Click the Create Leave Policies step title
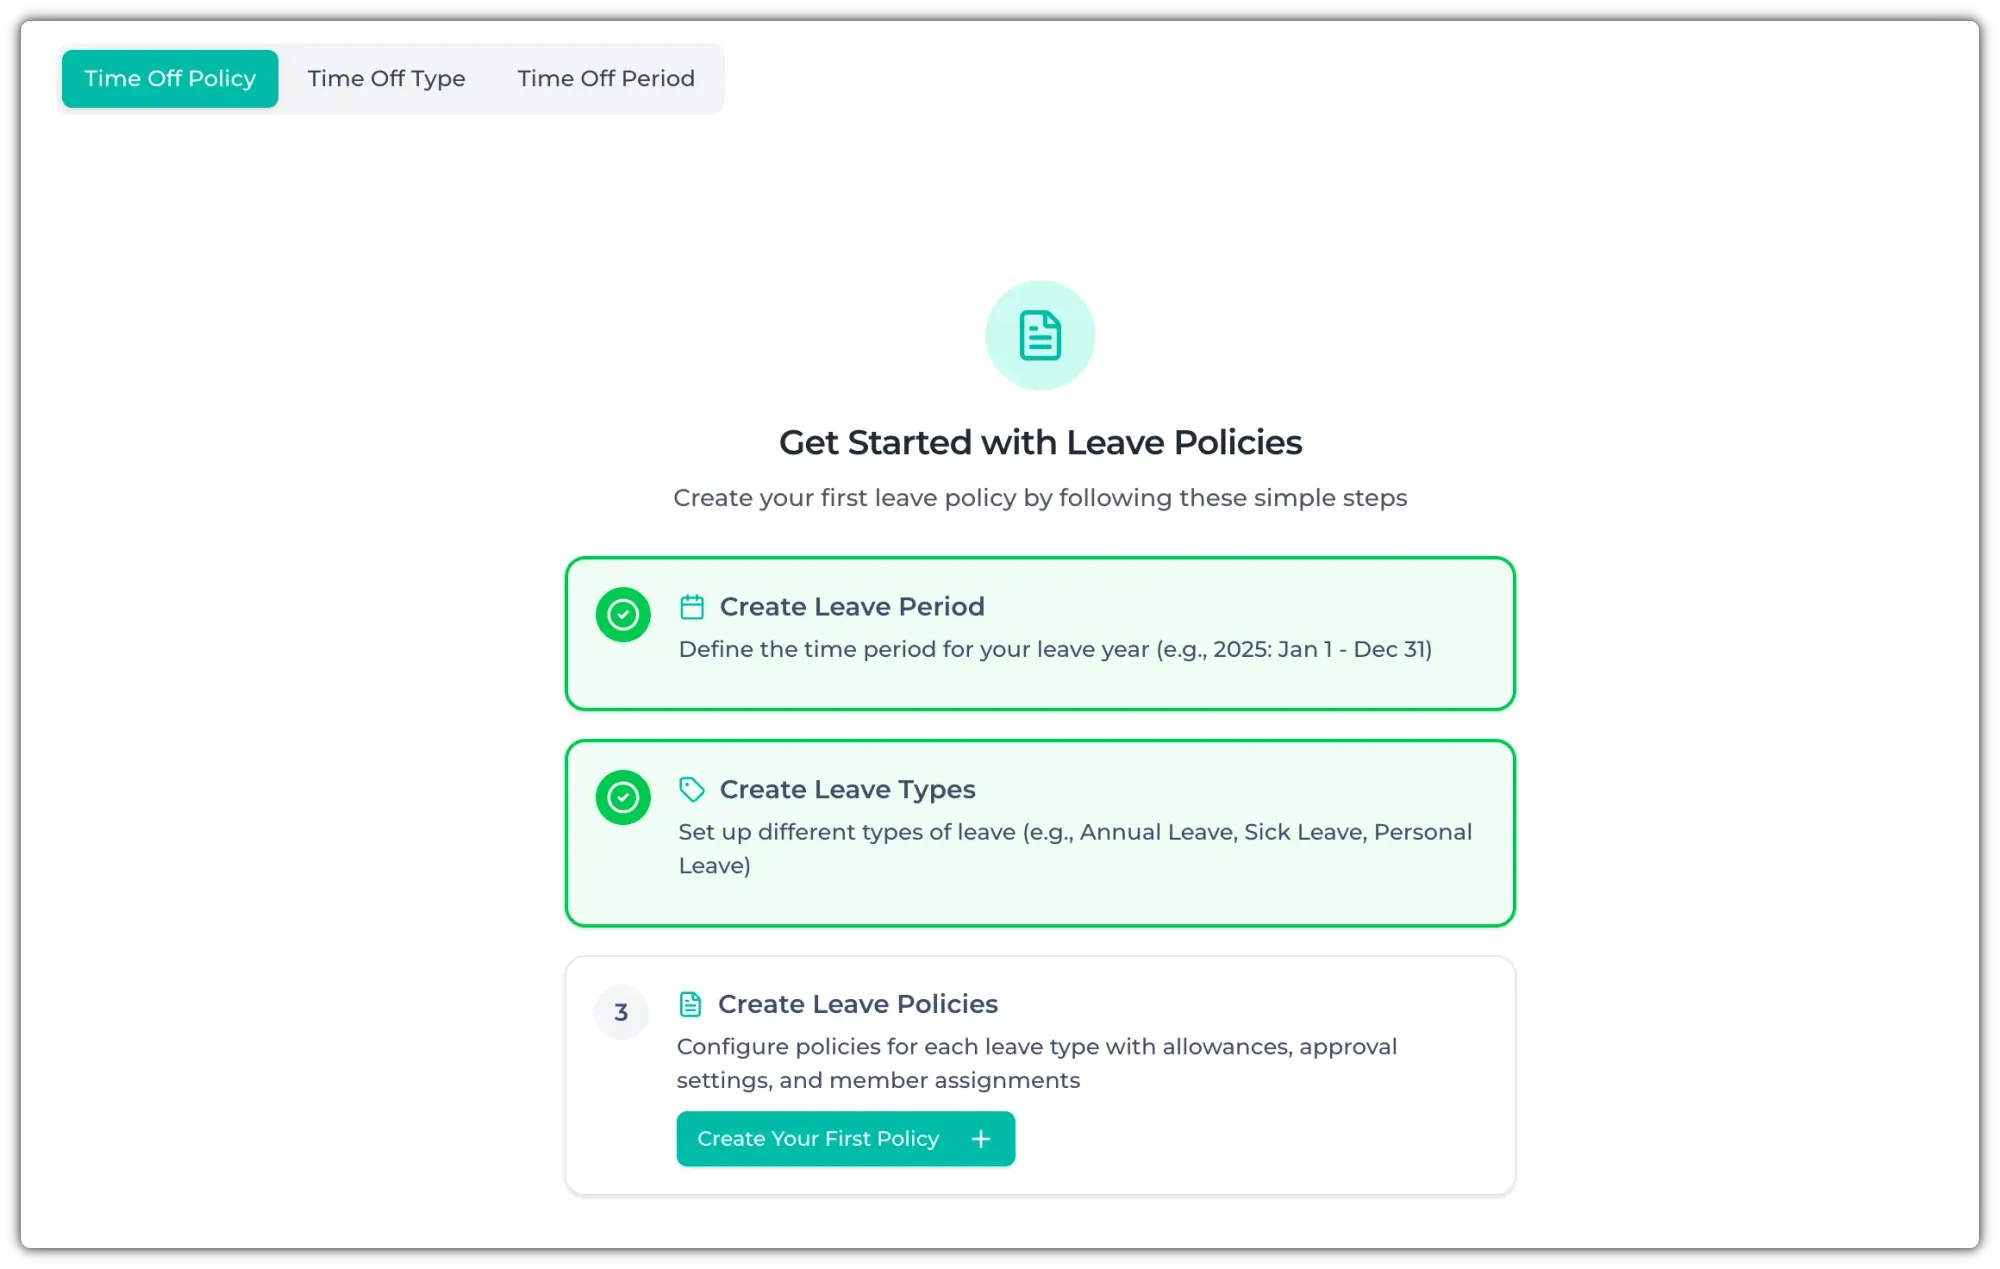The image size is (2000, 1269). [x=858, y=1004]
